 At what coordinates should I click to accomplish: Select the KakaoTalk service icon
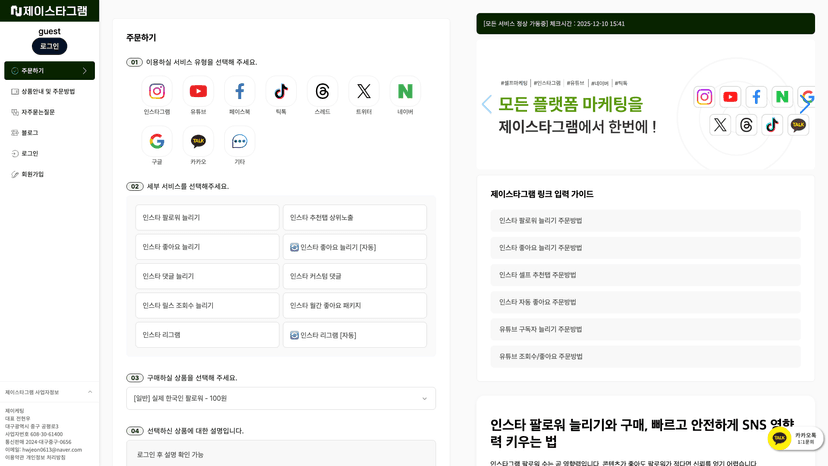[x=198, y=141]
